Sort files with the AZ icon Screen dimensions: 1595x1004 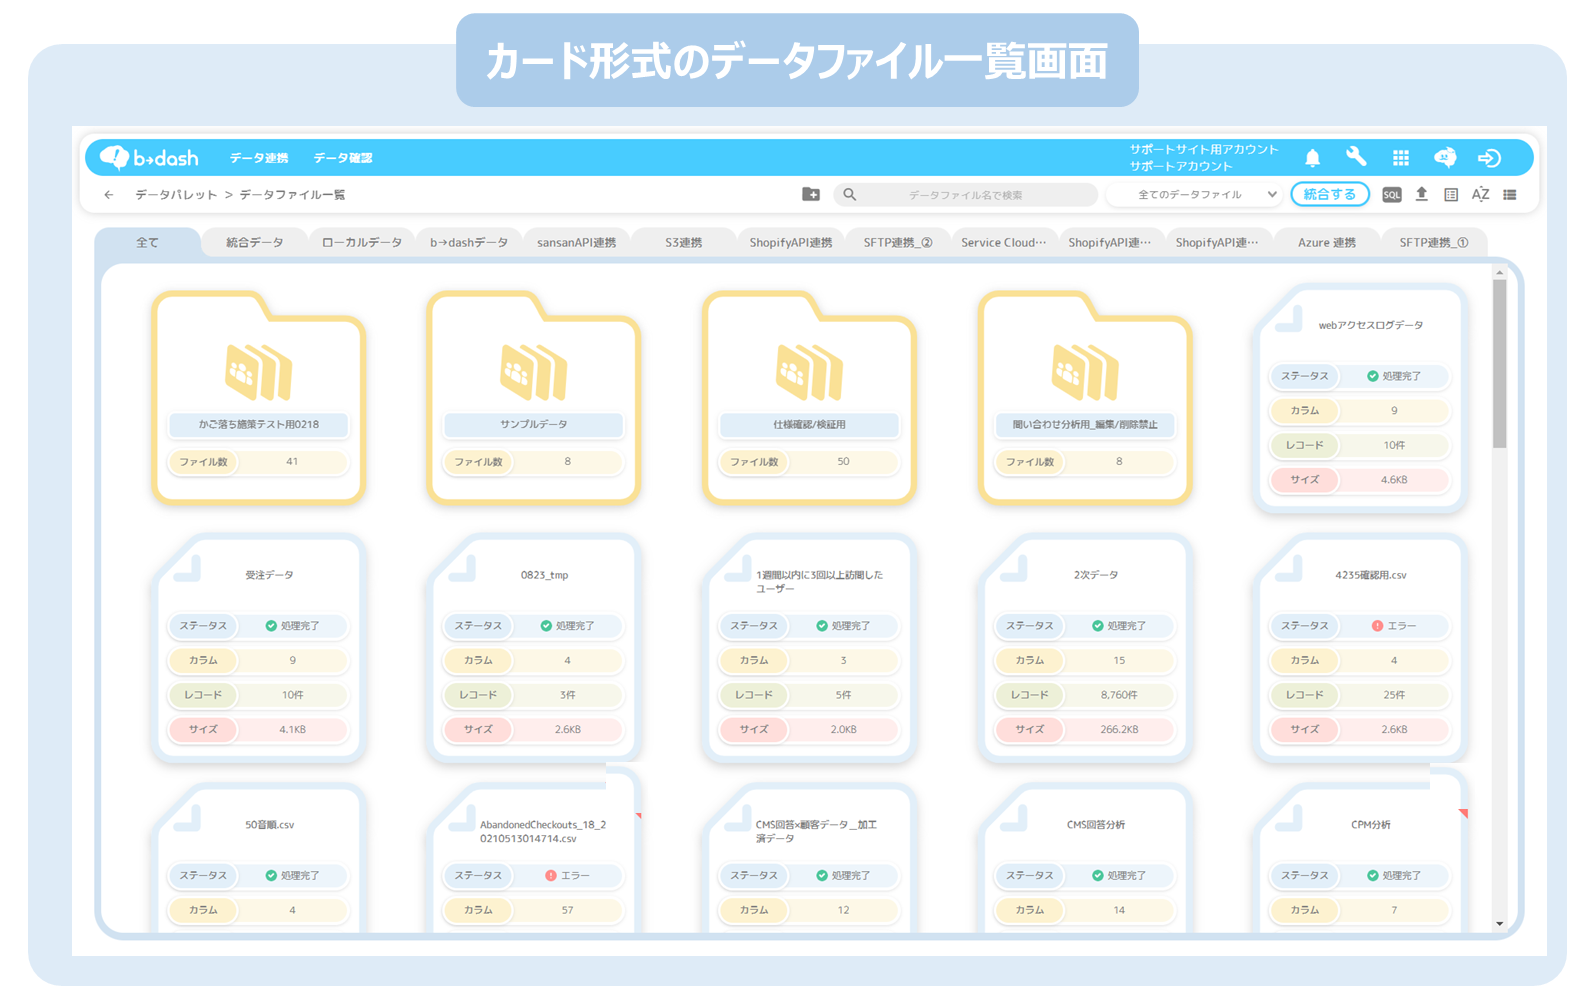pos(1480,195)
